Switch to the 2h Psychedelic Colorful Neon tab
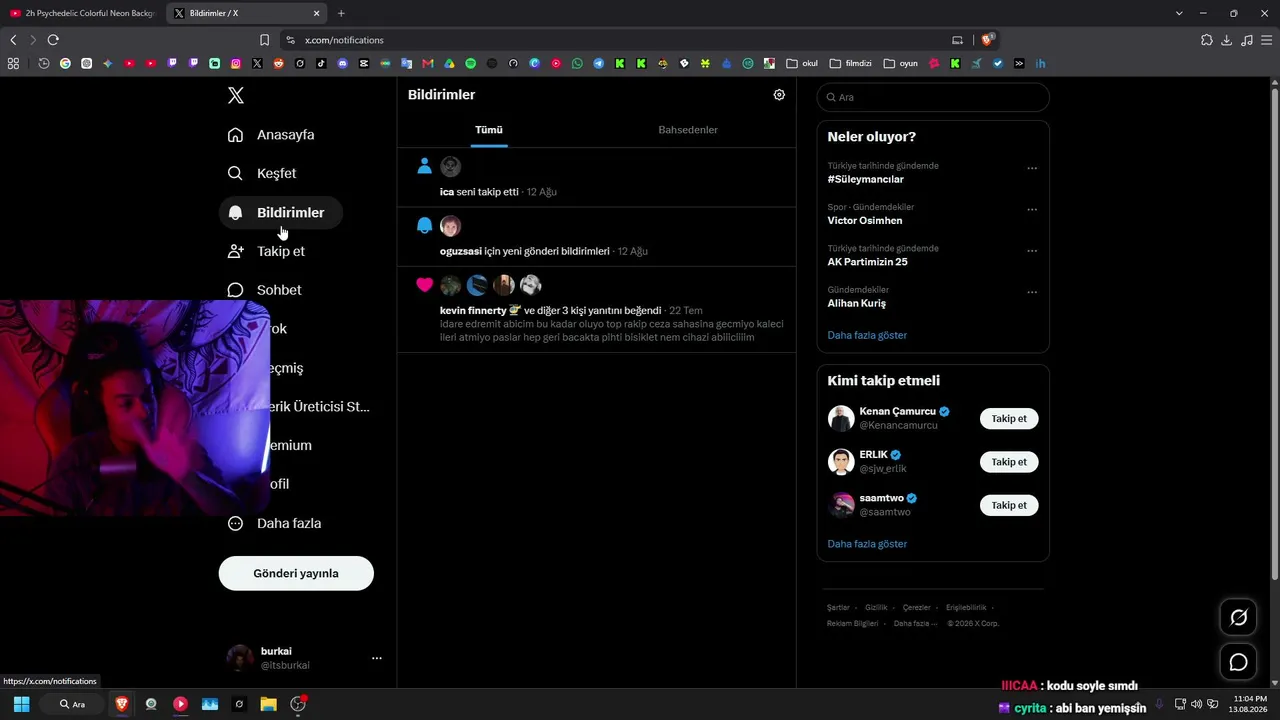This screenshot has width=1280, height=720. (82, 13)
